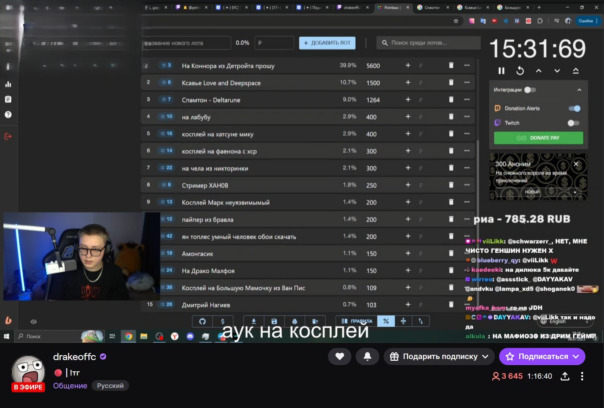
Task: Click the ДОБАВИТЬ ЛОТ button
Action: (326, 43)
